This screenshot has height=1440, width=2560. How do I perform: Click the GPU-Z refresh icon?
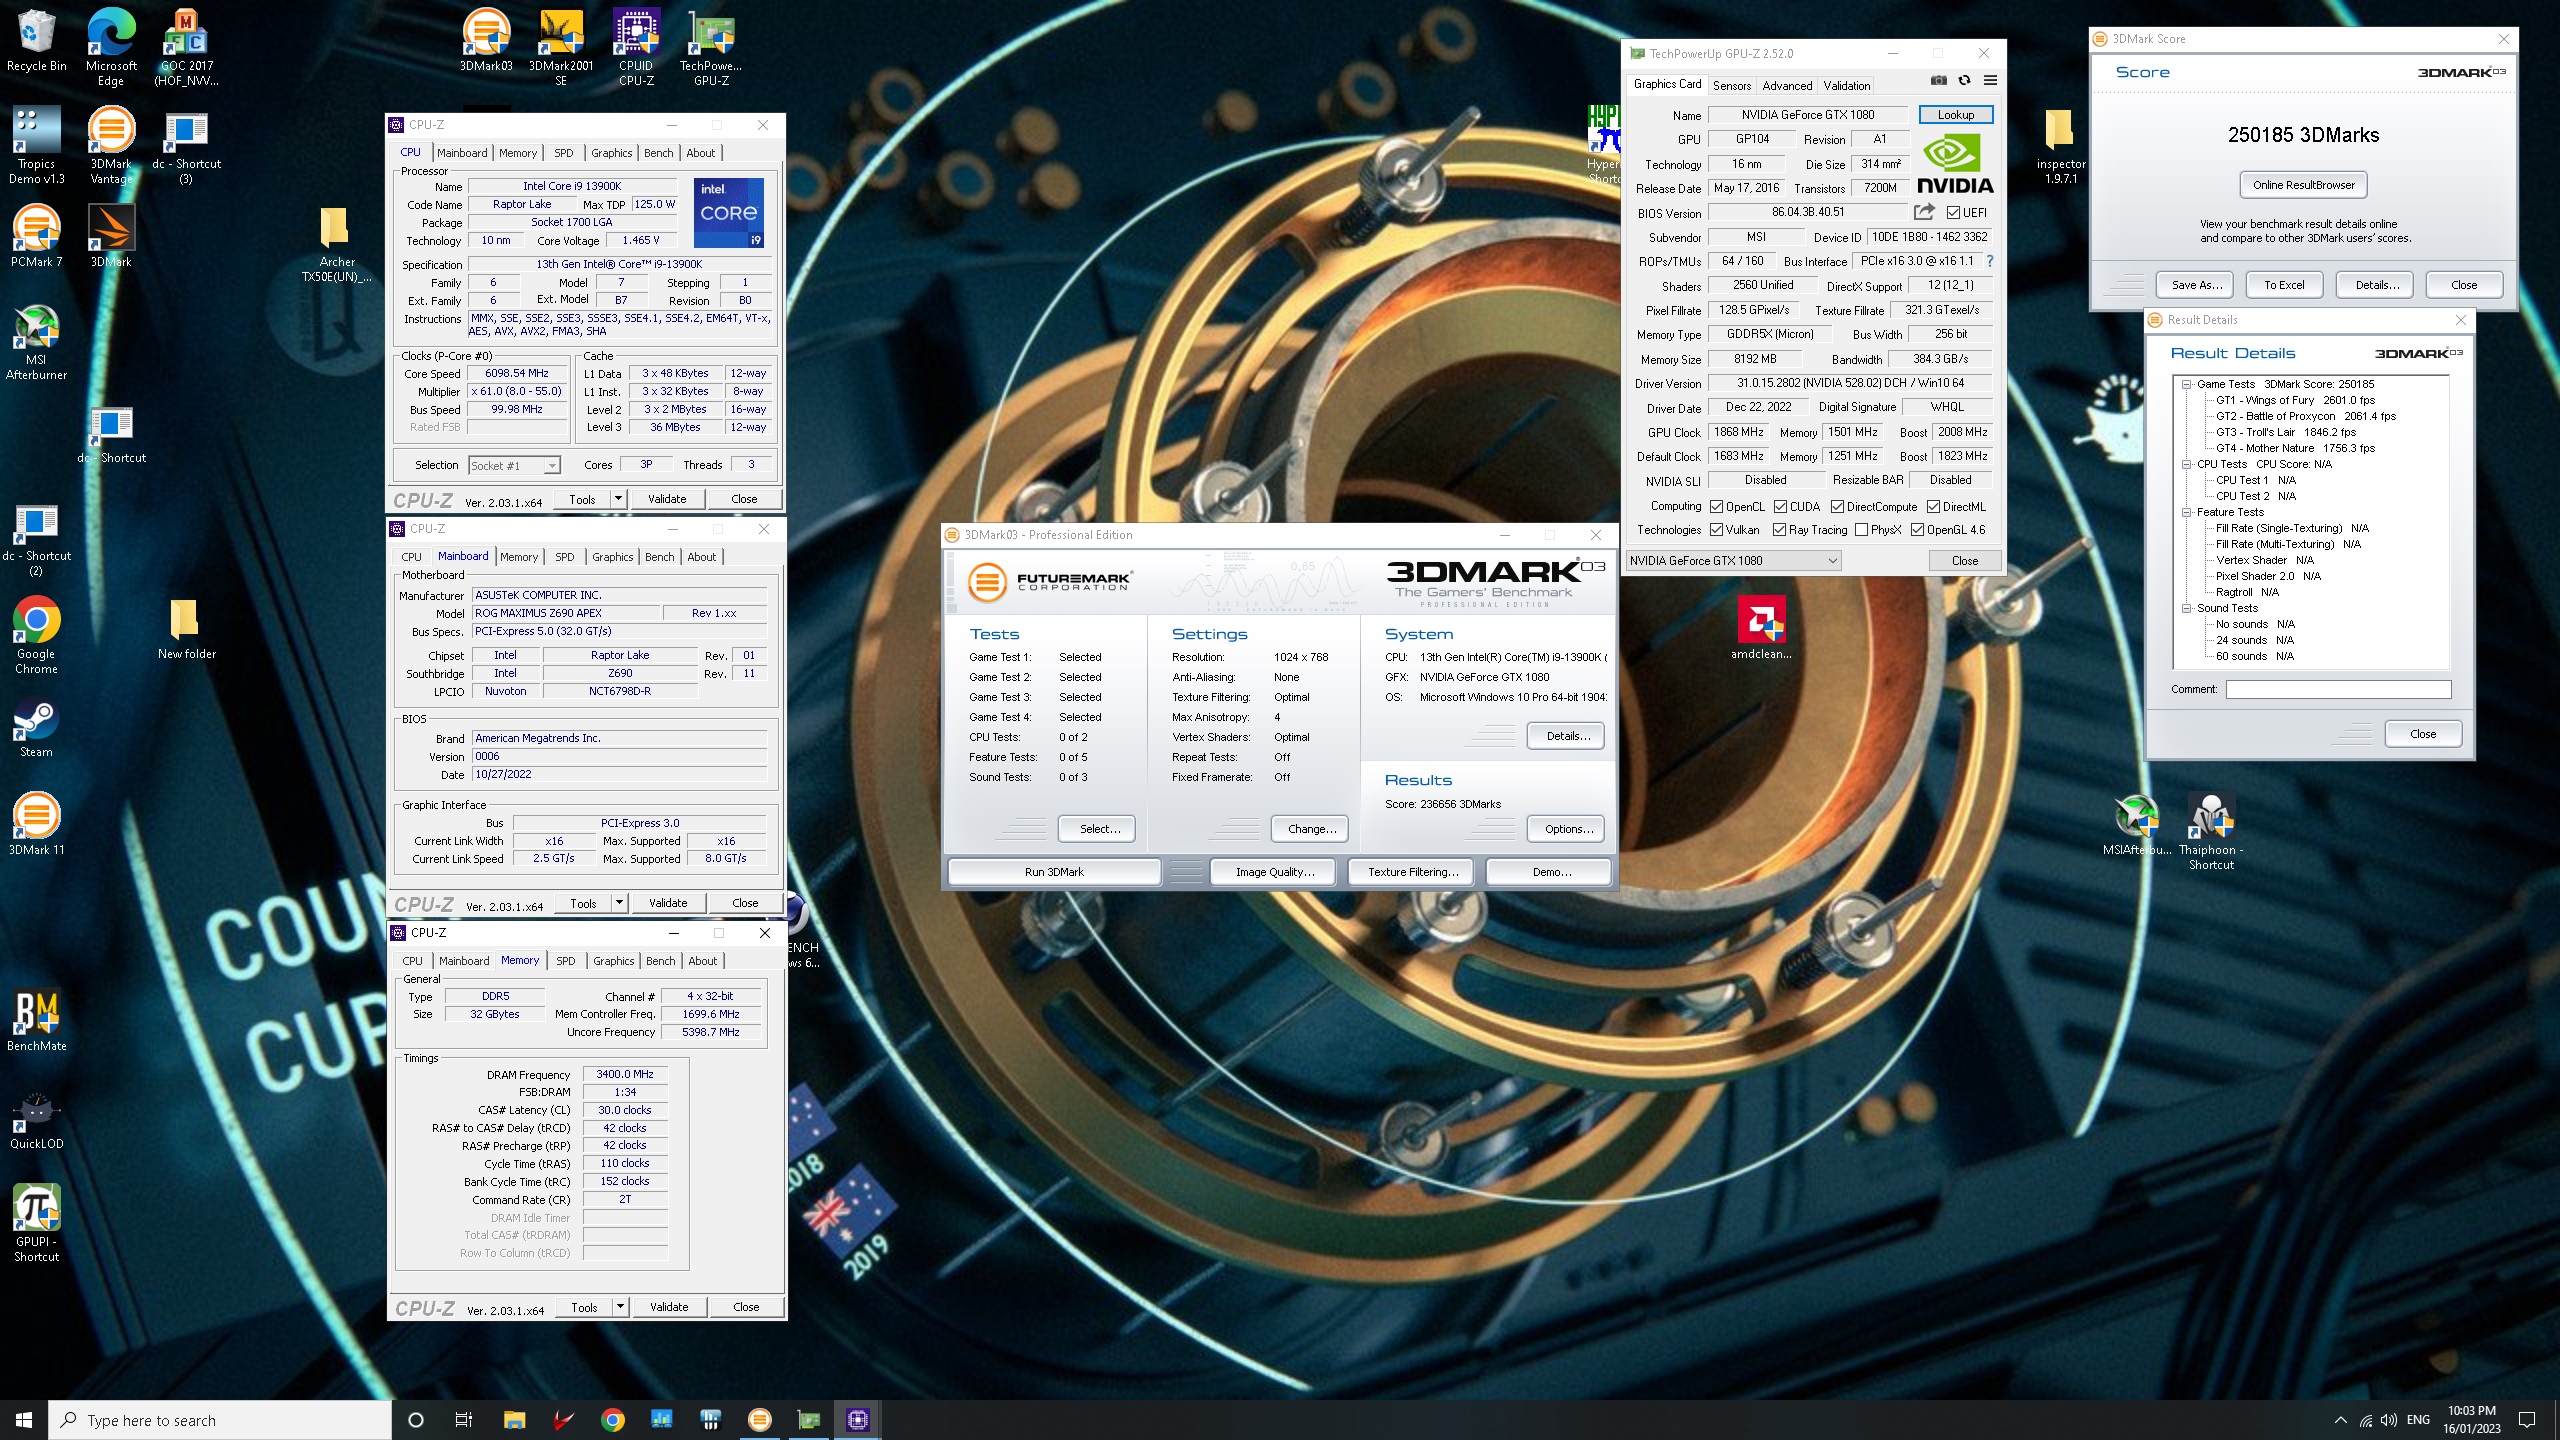click(x=1964, y=80)
